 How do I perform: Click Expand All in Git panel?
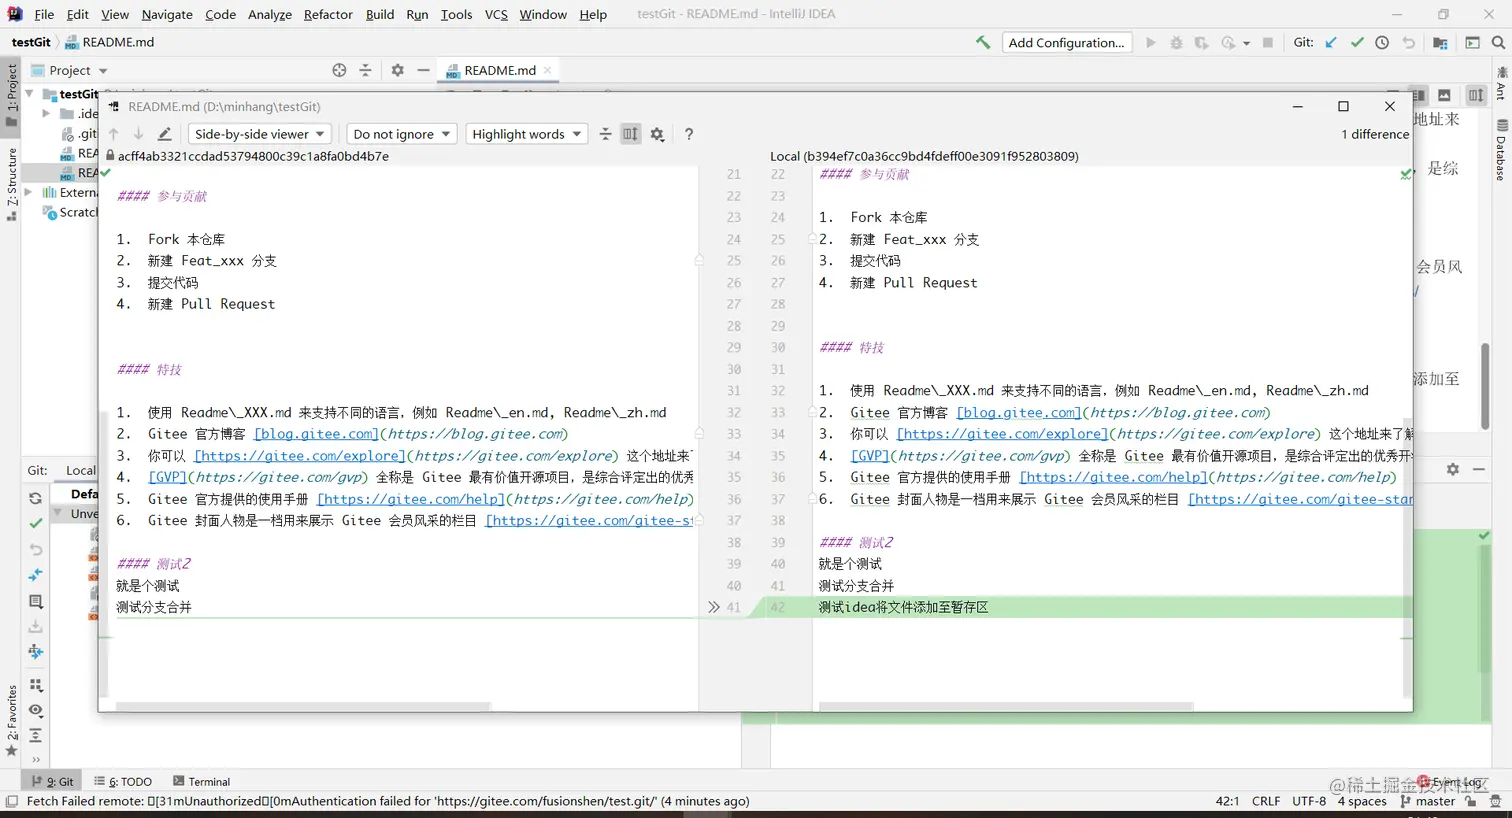[x=35, y=736]
